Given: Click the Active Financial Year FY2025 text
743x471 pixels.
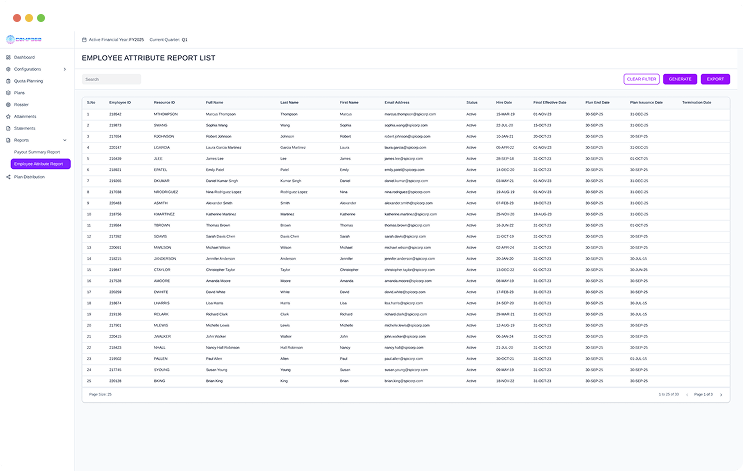Looking at the screenshot, I should coord(116,40).
